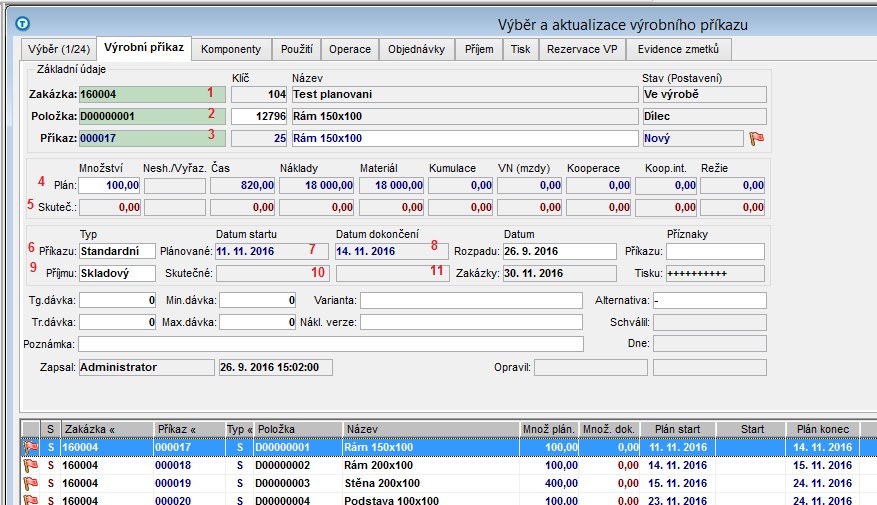Switch to the Příjem tab

[479, 49]
